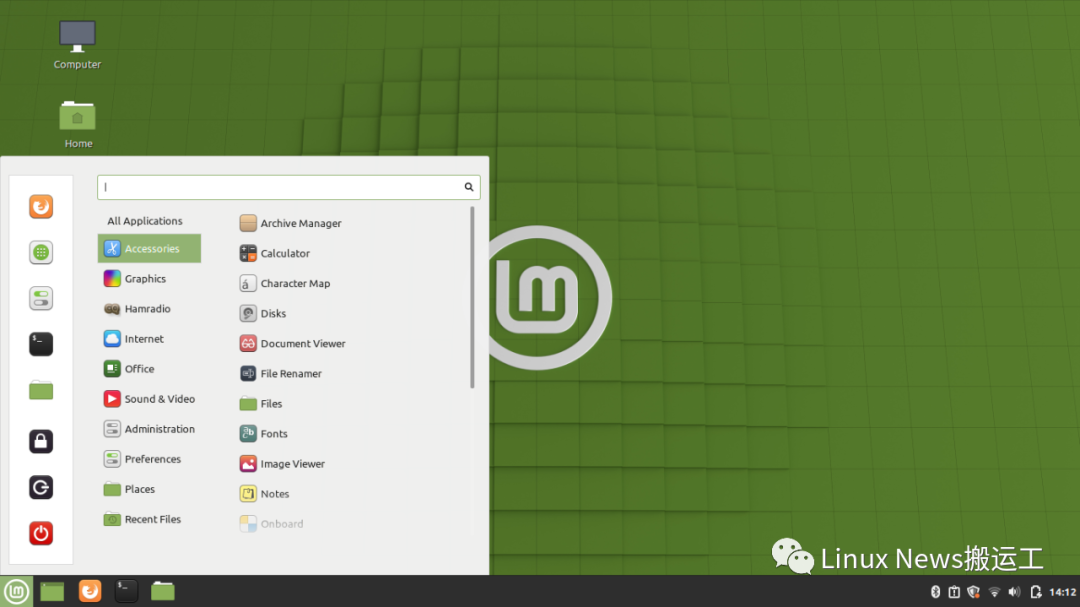This screenshot has height=607, width=1080.
Task: Open Terminal from the taskbar
Action: (x=126, y=591)
